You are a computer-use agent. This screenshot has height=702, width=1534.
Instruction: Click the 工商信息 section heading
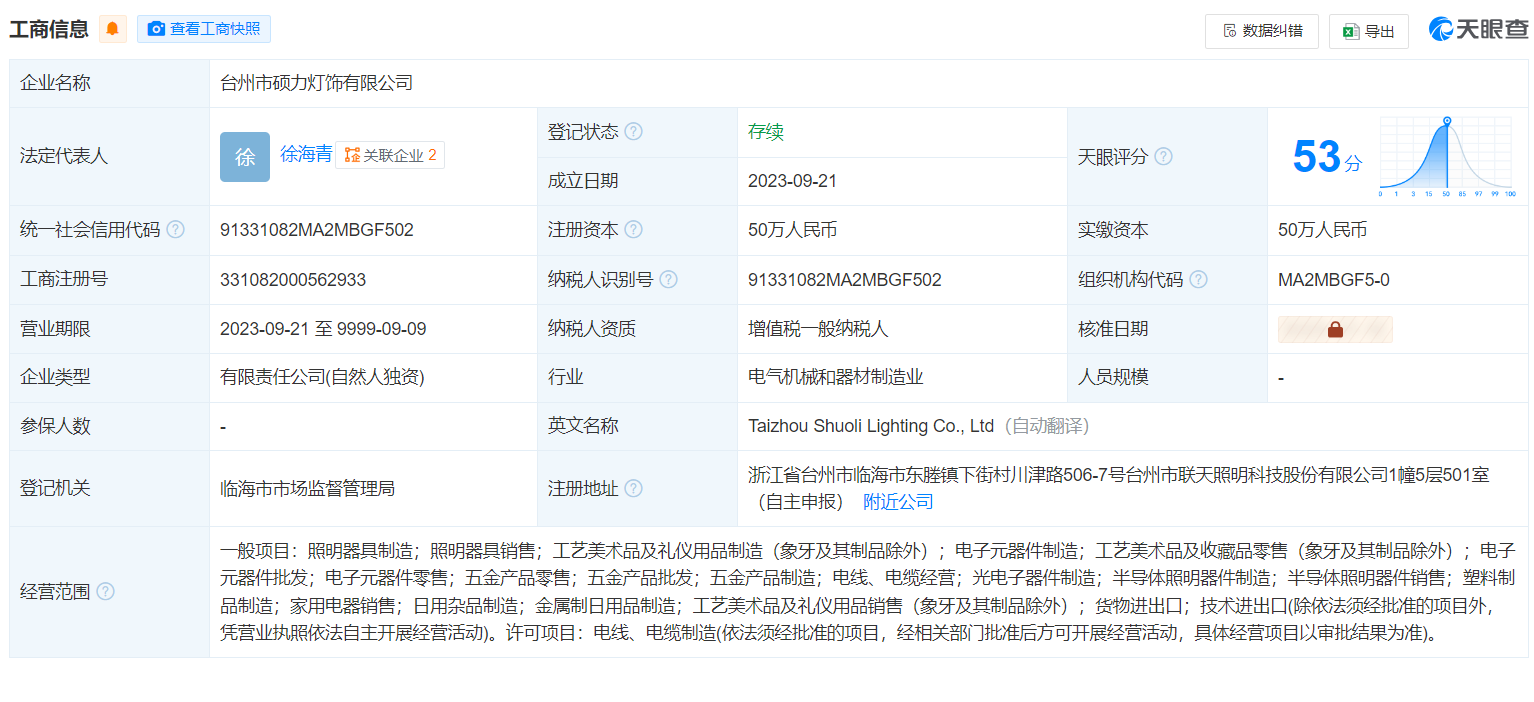click(x=50, y=29)
